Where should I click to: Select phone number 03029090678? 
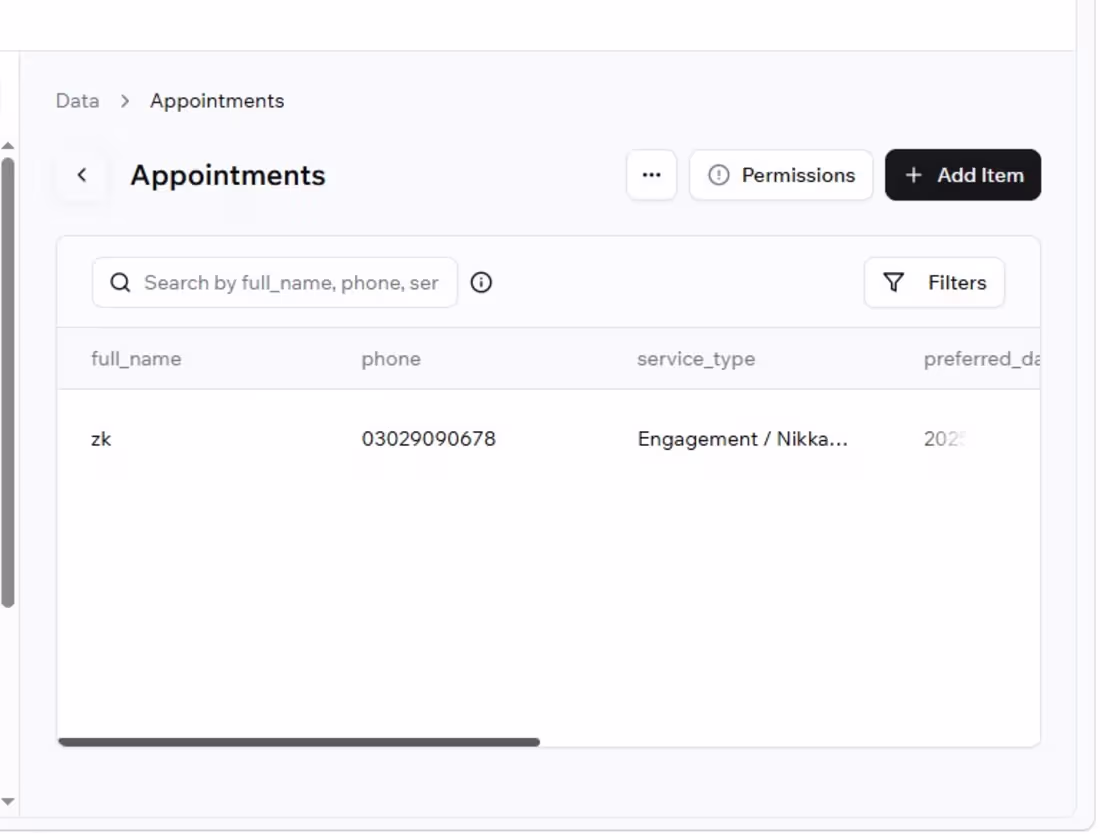(x=429, y=439)
